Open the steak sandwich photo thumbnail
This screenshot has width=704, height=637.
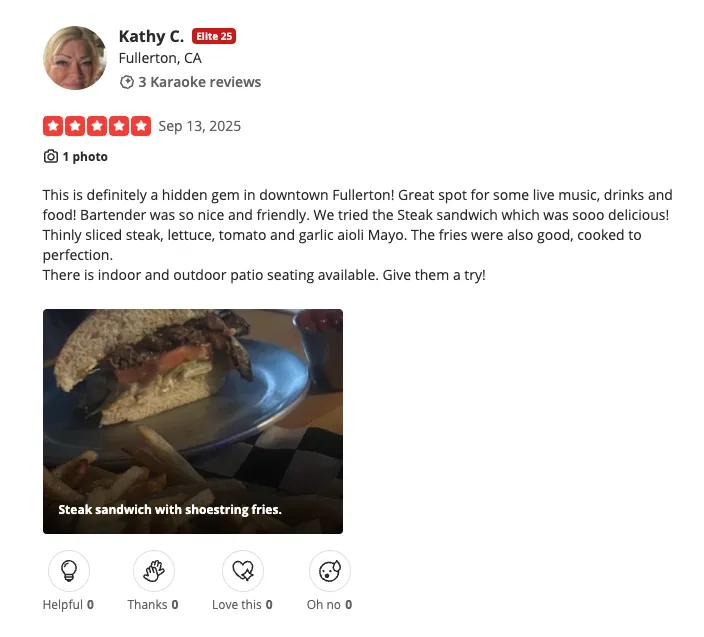[193, 421]
